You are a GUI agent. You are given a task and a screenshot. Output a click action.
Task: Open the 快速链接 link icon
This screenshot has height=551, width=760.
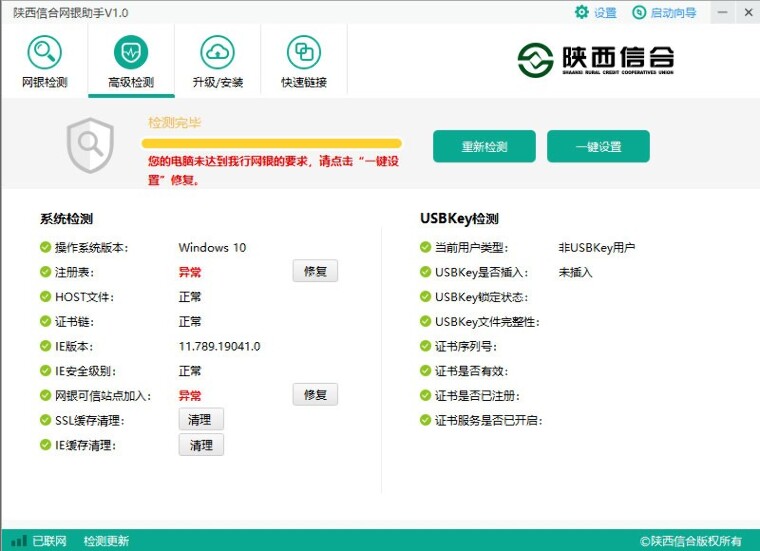304,52
